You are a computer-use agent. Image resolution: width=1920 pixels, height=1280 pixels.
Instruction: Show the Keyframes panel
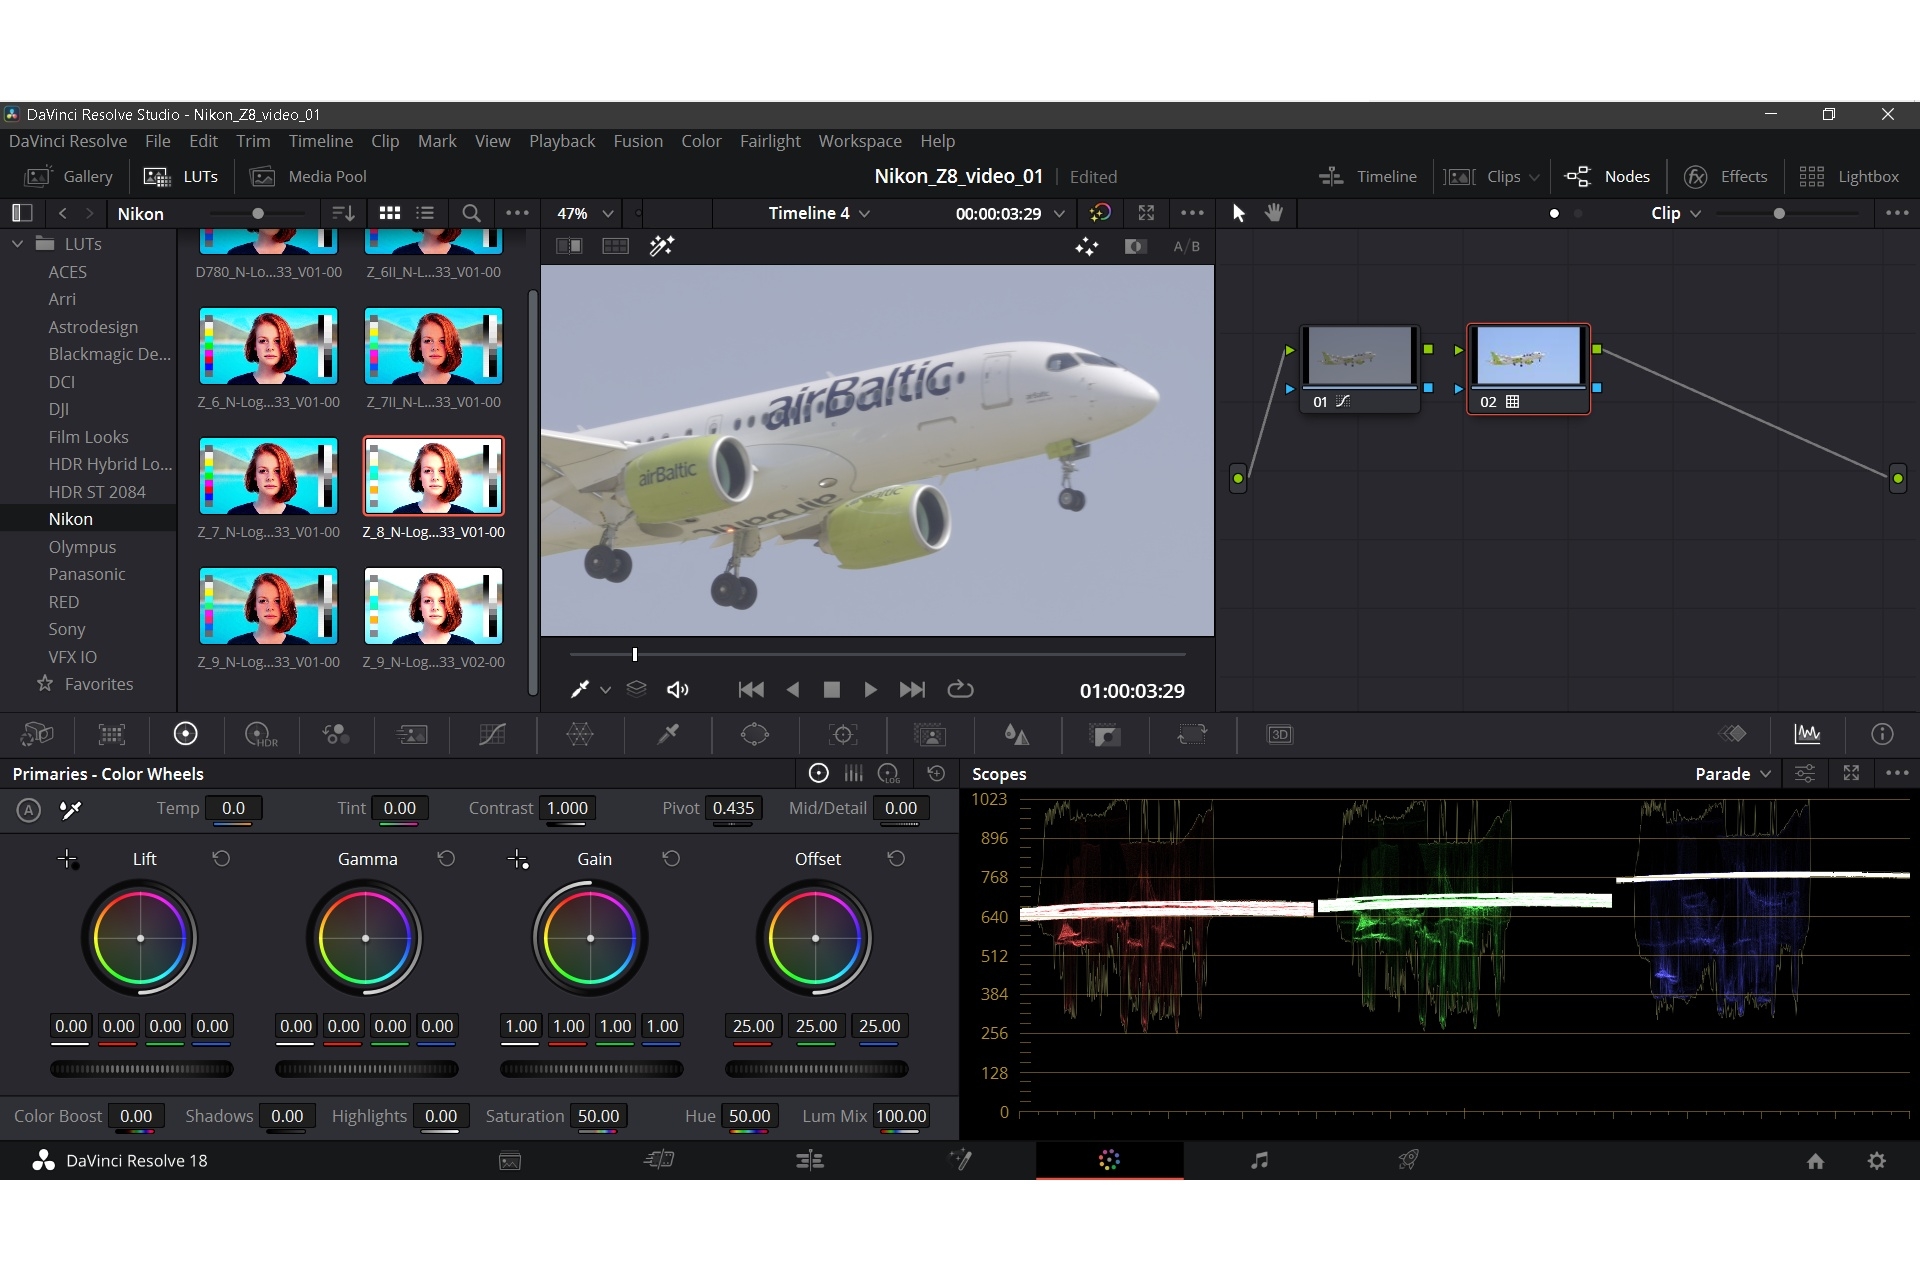(1732, 734)
